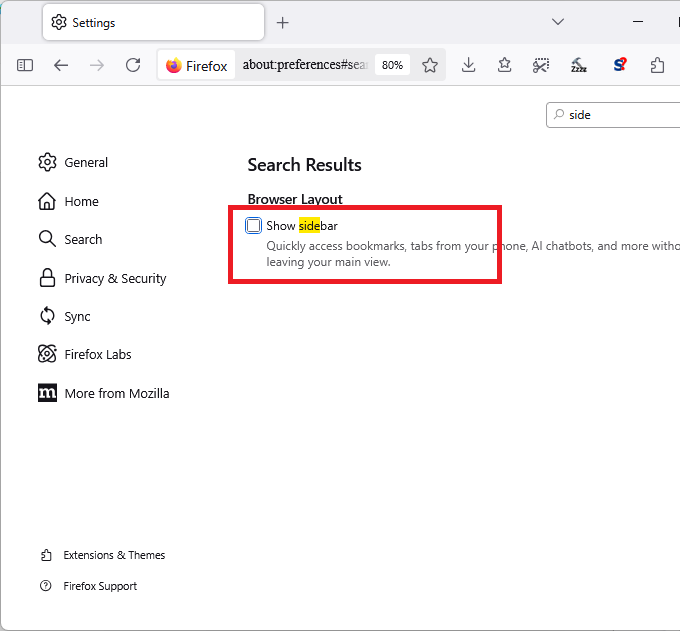680x631 pixels.
Task: Open the S extension icon
Action: click(620, 65)
